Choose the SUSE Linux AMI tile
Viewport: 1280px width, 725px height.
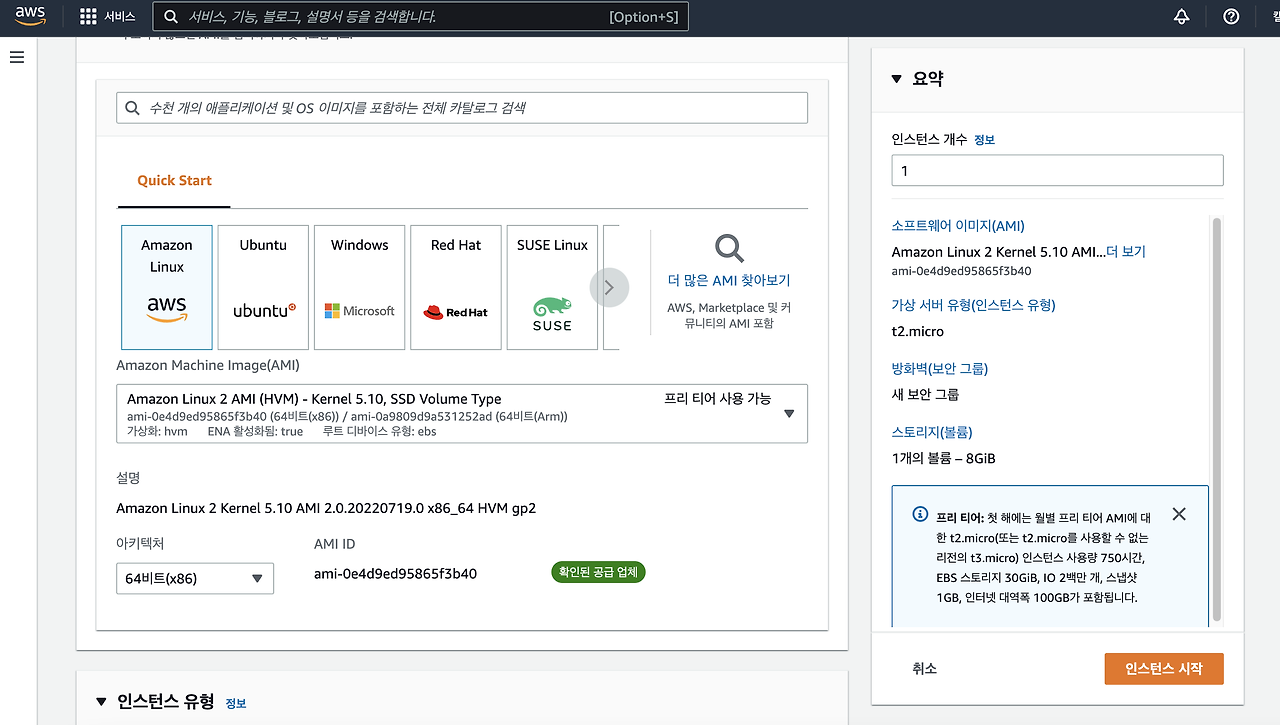tap(552, 287)
